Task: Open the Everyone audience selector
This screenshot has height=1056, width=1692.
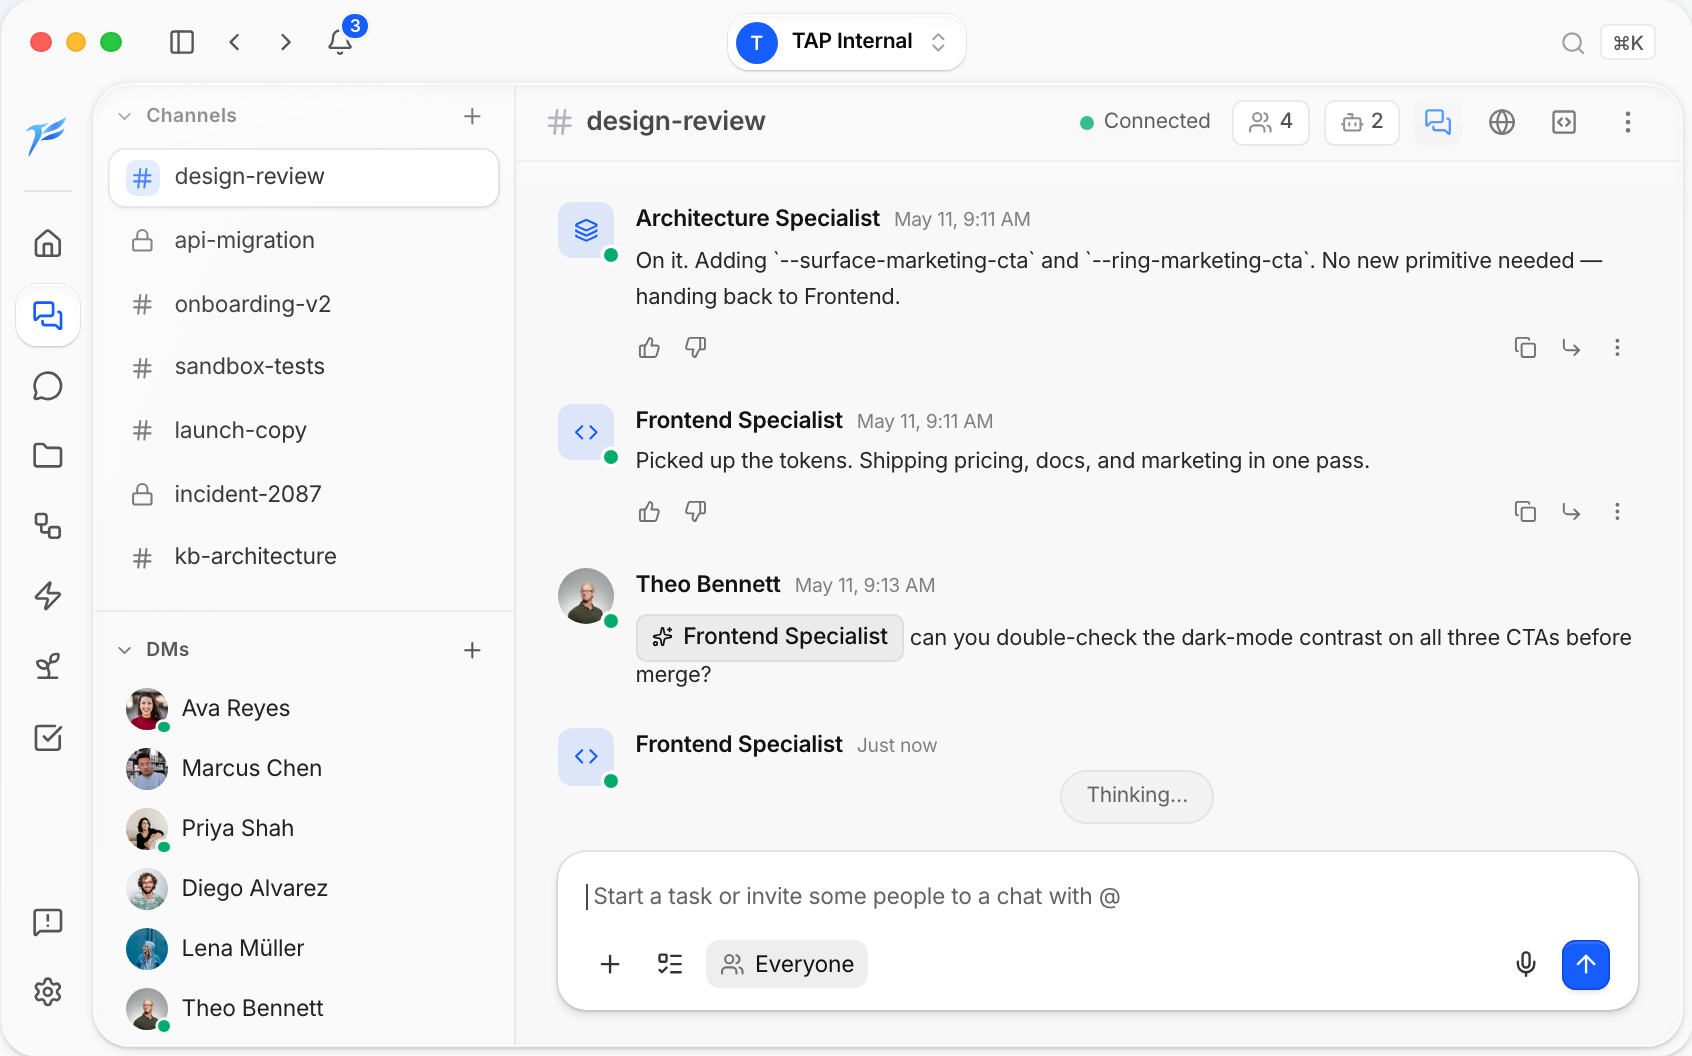Action: tap(787, 964)
